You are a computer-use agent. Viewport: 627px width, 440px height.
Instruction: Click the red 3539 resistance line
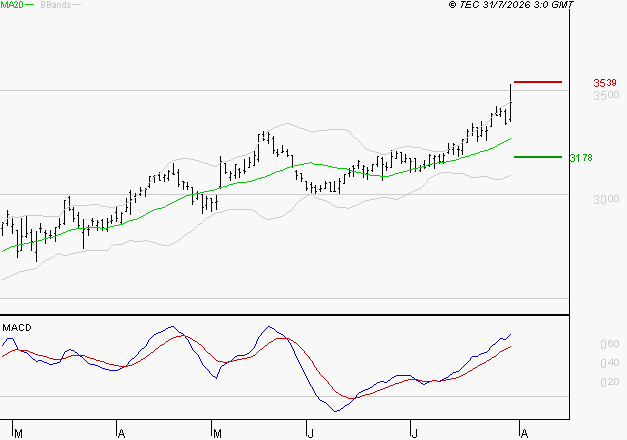[x=538, y=82]
